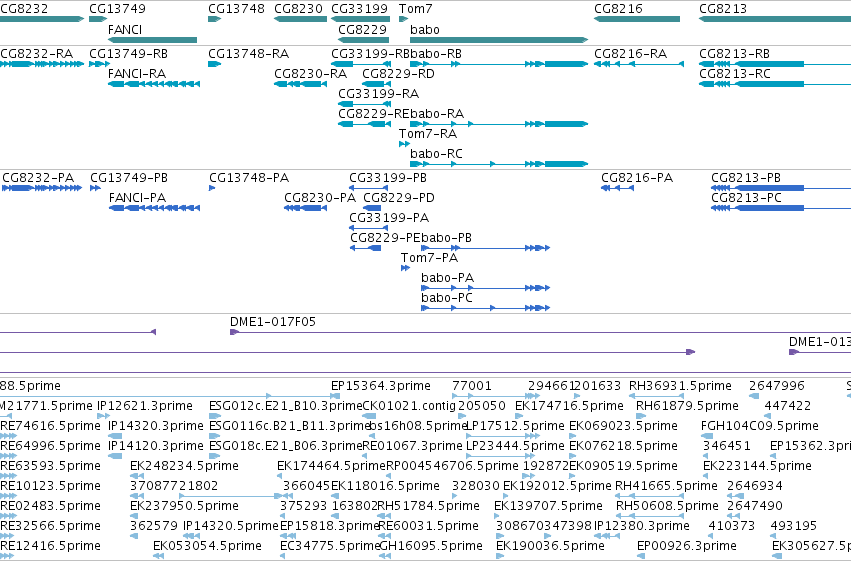Click the EK053054.5prime EST label

click(207, 546)
